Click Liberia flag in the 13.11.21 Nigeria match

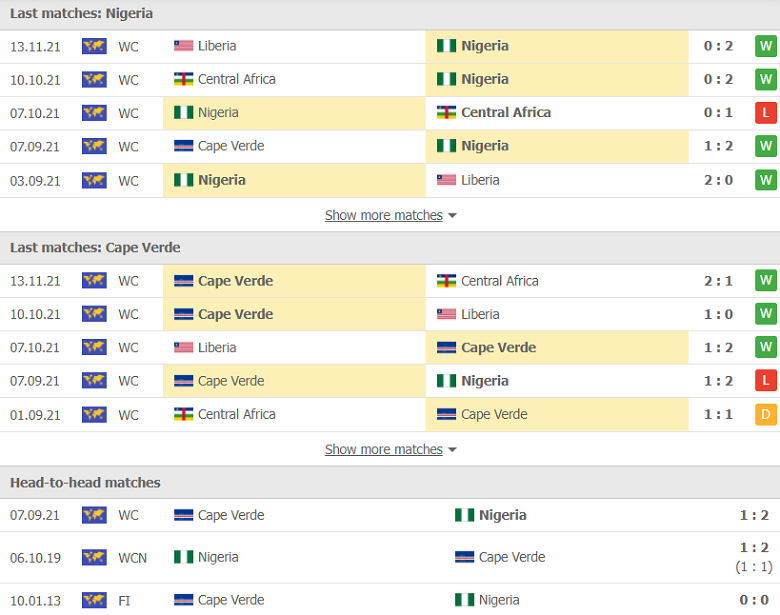coord(184,46)
